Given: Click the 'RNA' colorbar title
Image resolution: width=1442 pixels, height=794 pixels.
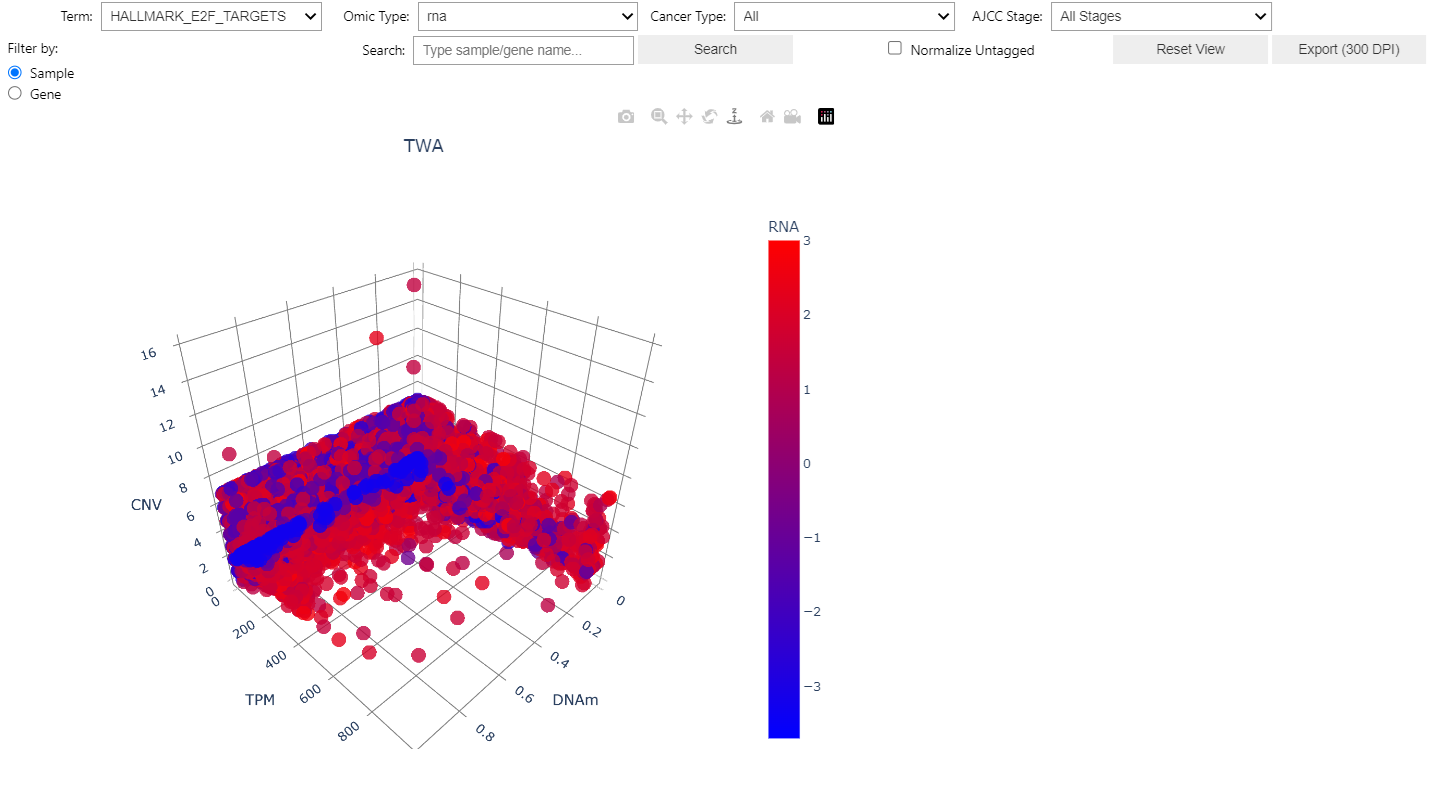Looking at the screenshot, I should [x=784, y=227].
